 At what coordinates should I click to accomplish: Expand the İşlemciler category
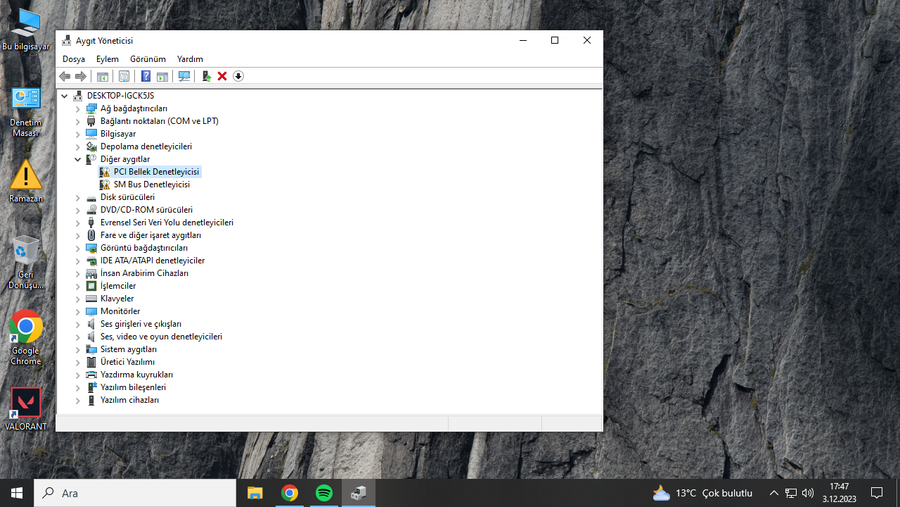coord(77,286)
